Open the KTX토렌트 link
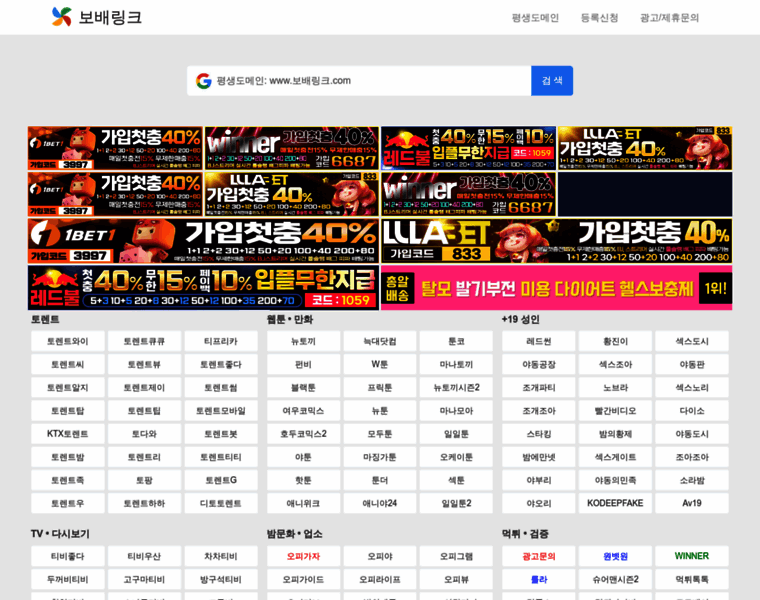This screenshot has height=600, width=760. (x=68, y=434)
